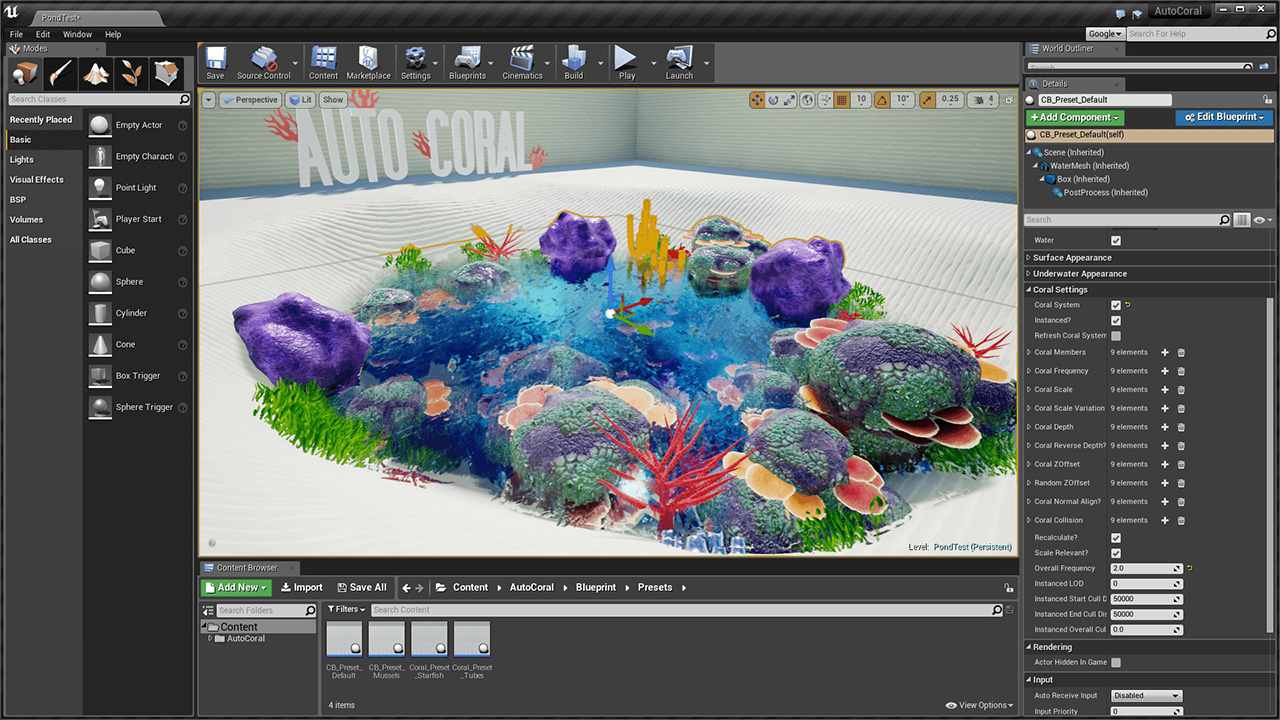The width and height of the screenshot is (1280, 720).
Task: Select Foliage mode leaf icon
Action: (132, 73)
